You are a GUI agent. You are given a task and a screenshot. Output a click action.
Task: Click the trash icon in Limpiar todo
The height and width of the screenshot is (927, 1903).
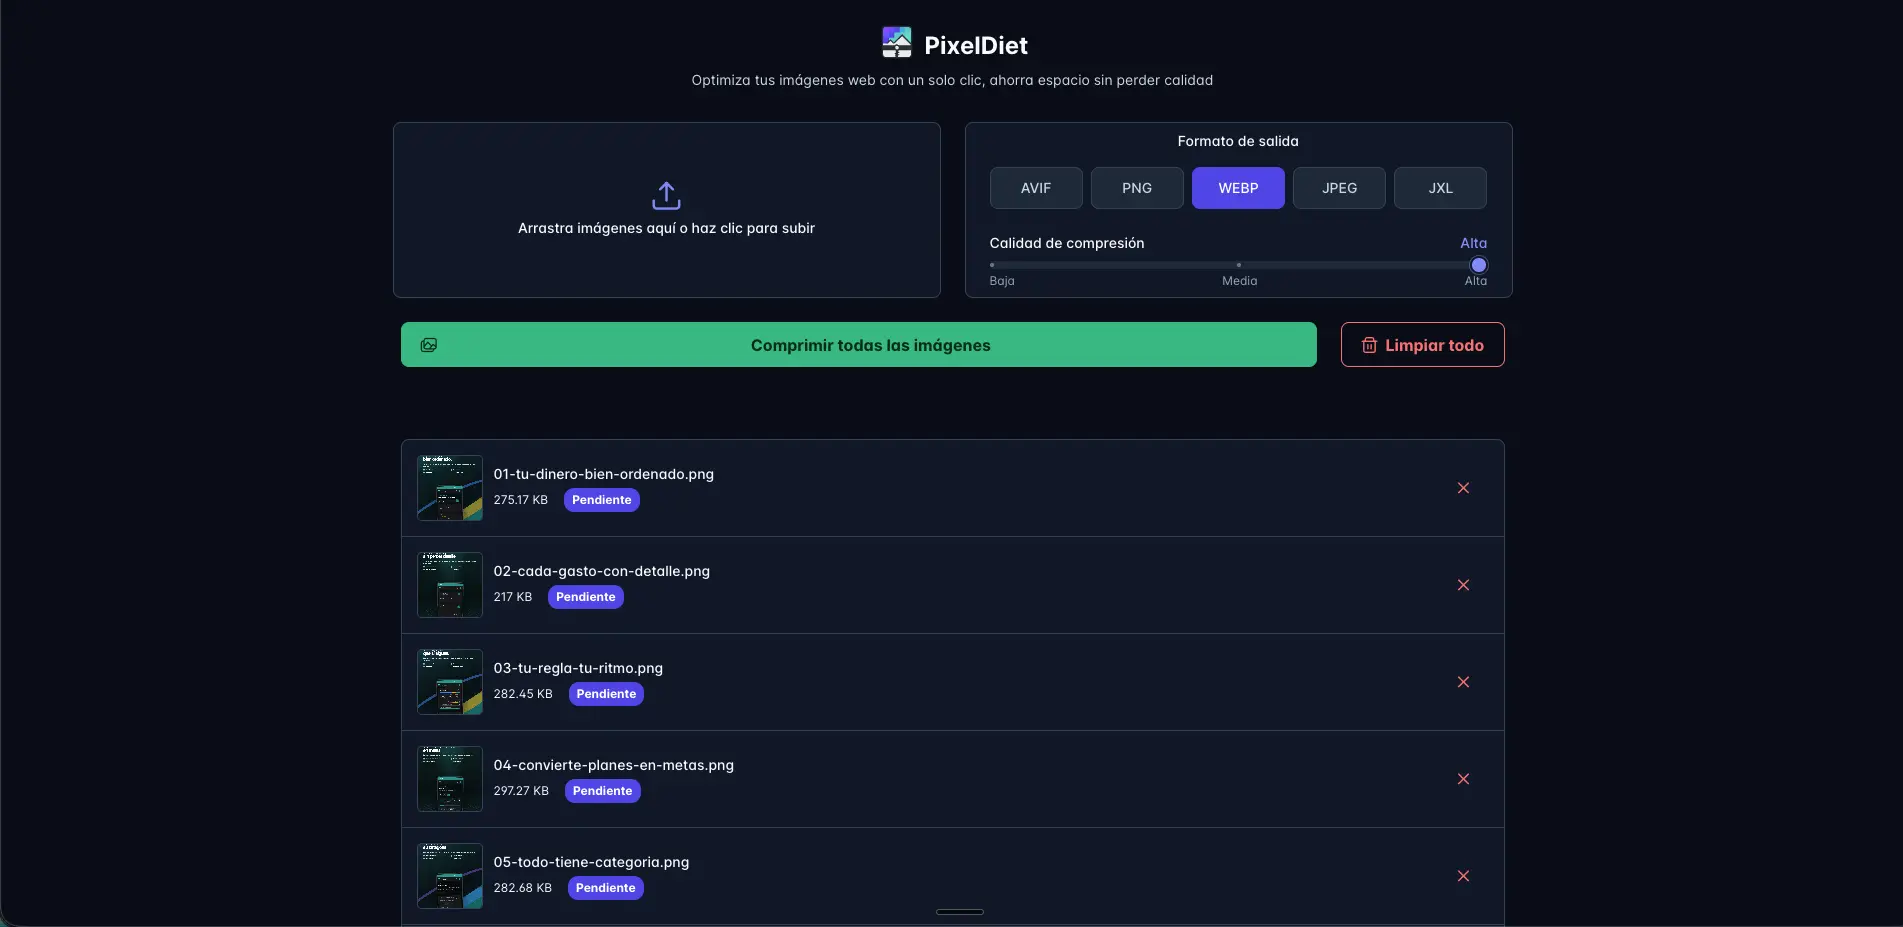1369,345
